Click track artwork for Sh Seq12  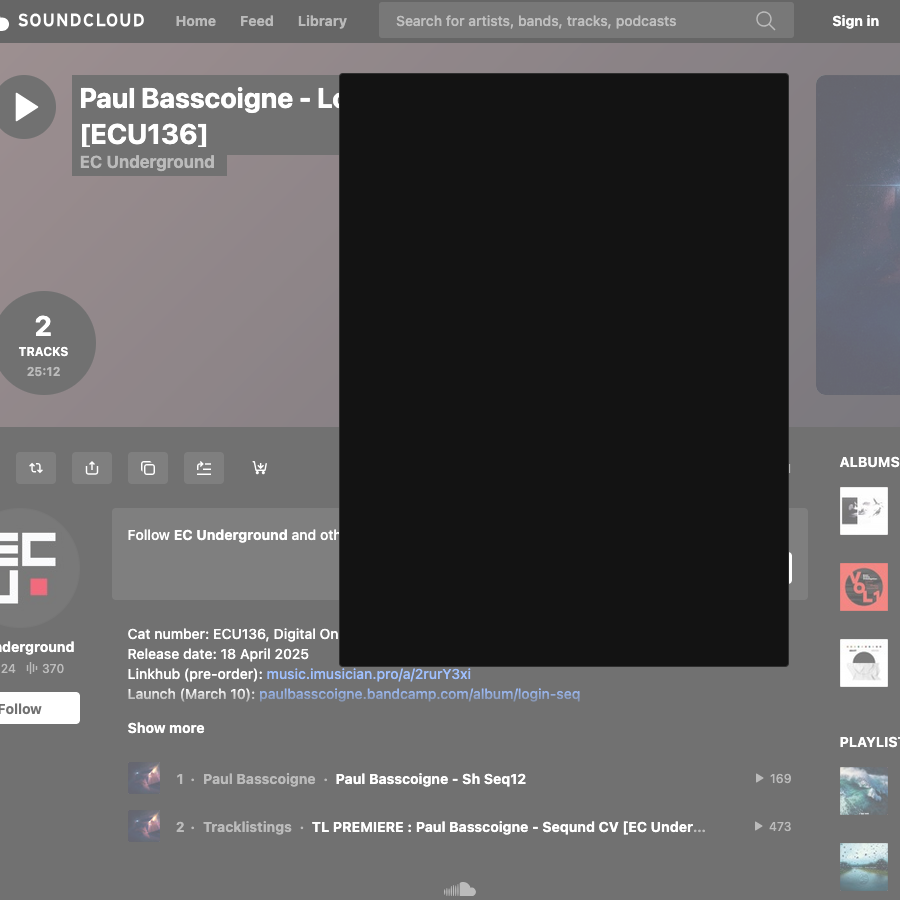click(144, 778)
